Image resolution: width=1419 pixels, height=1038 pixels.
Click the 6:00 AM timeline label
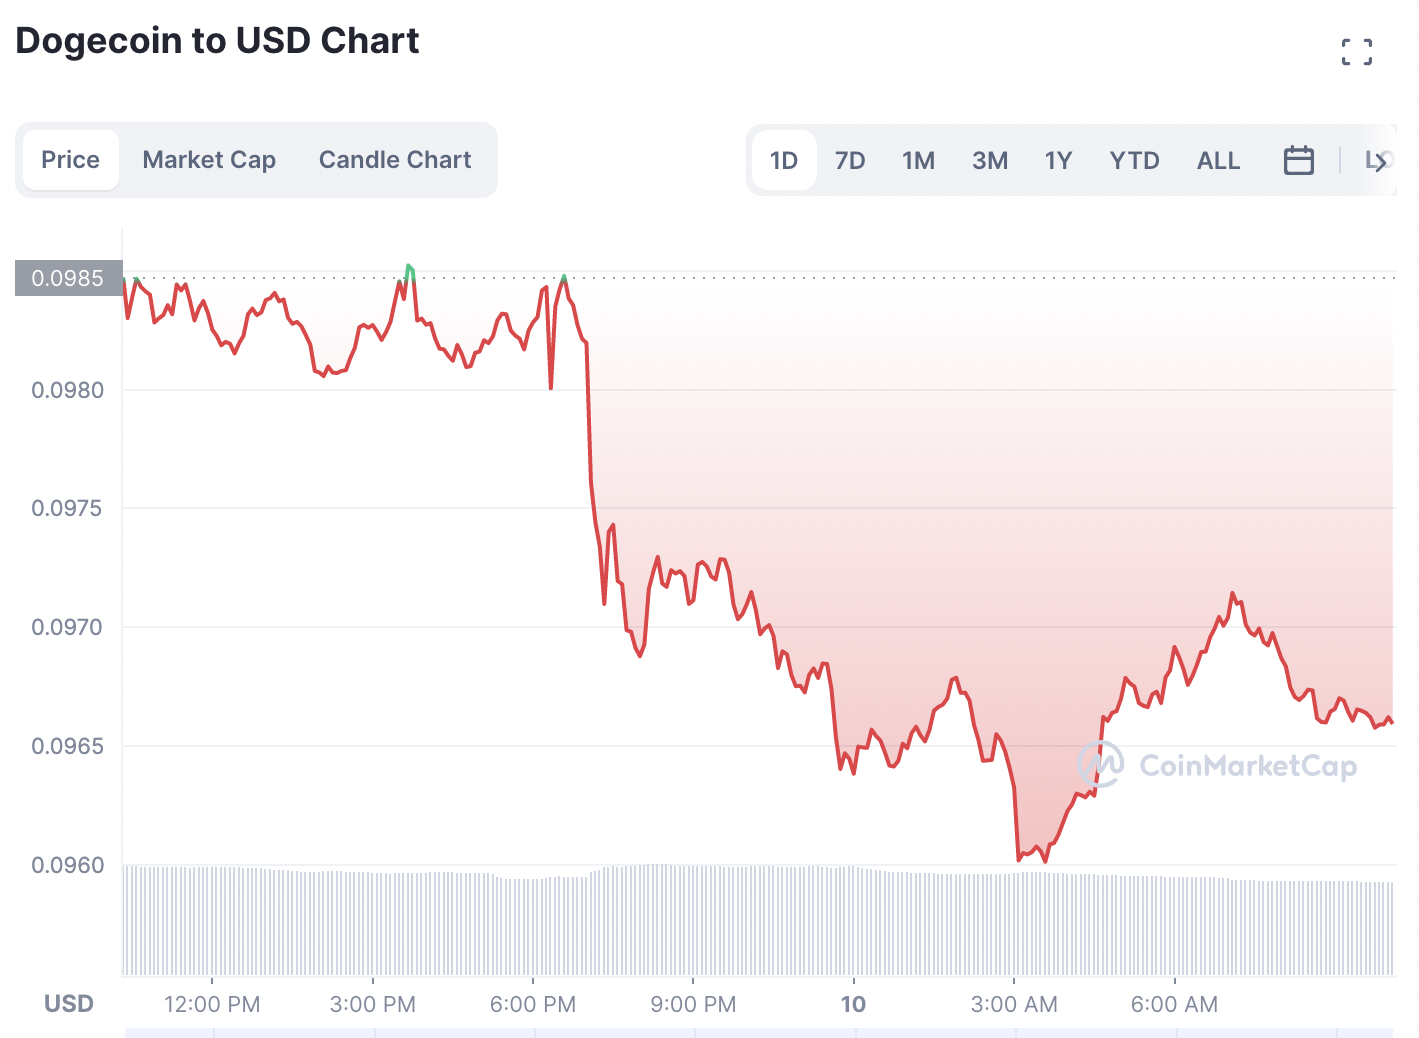[1175, 1004]
